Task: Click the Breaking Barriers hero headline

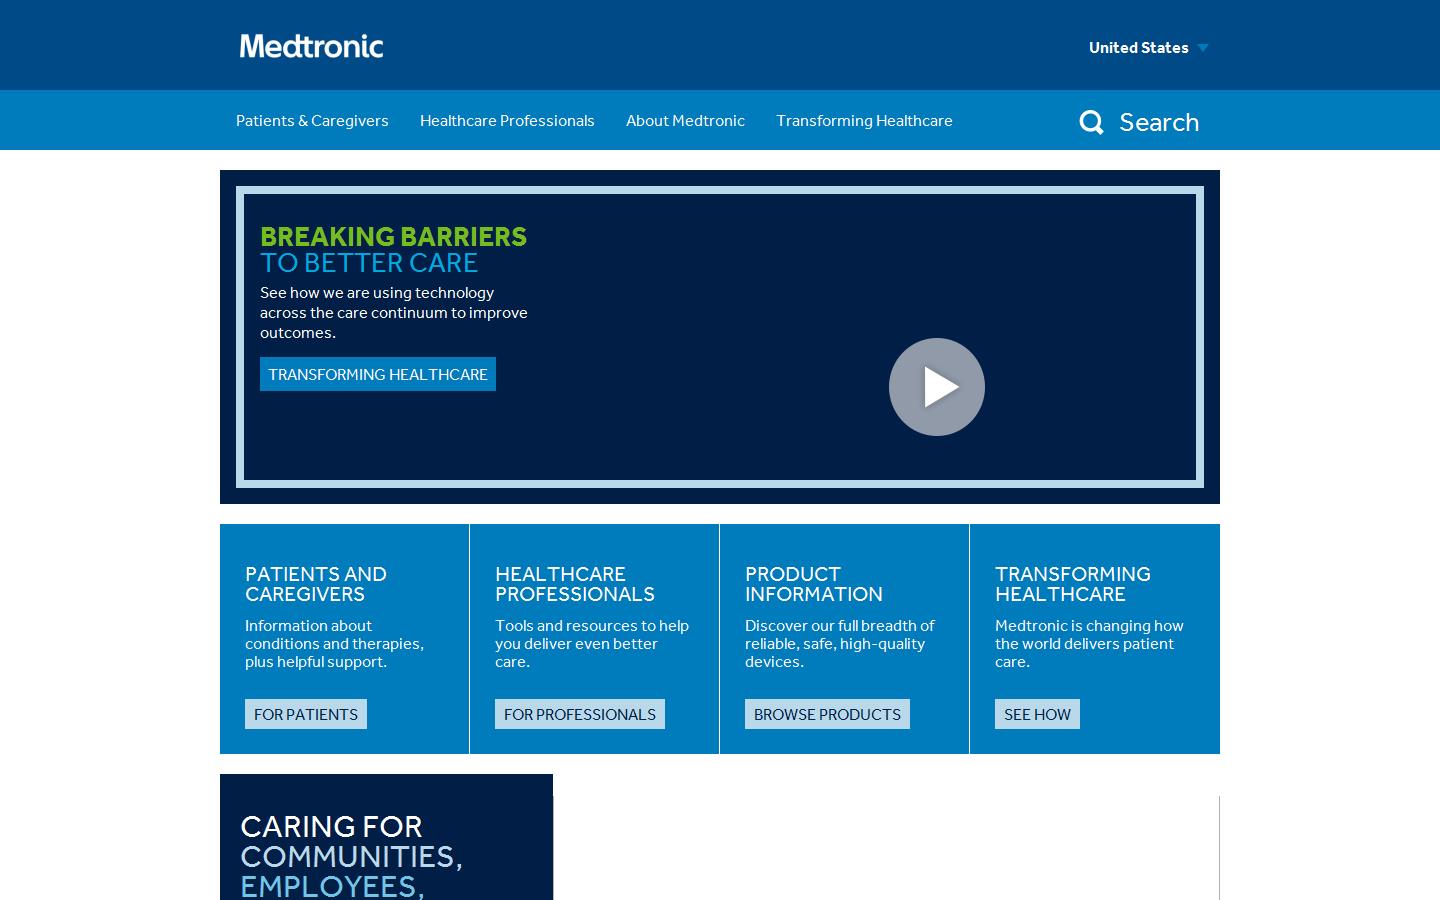Action: click(393, 237)
